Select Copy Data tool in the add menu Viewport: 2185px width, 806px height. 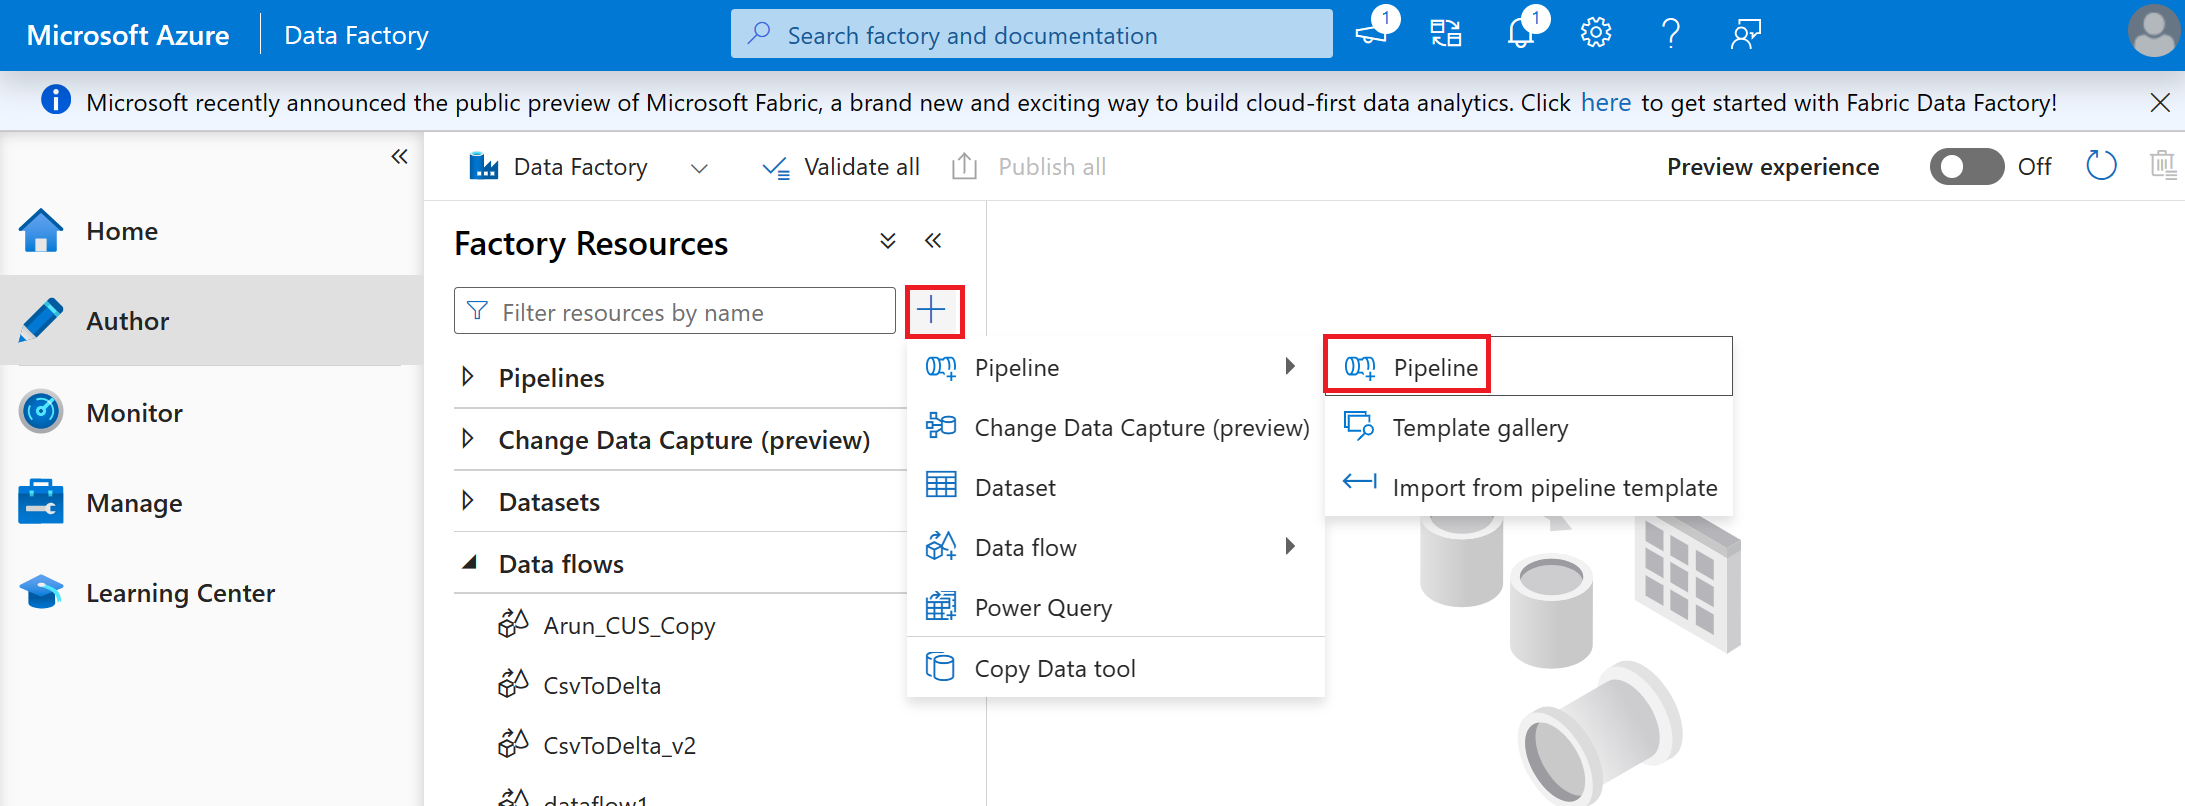(x=1115, y=668)
